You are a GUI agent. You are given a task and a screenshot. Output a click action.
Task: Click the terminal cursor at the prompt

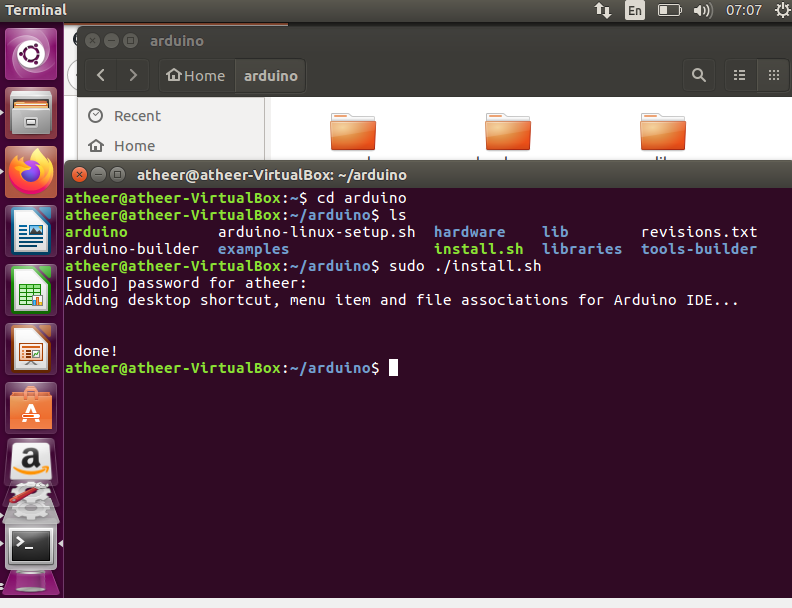pos(393,368)
